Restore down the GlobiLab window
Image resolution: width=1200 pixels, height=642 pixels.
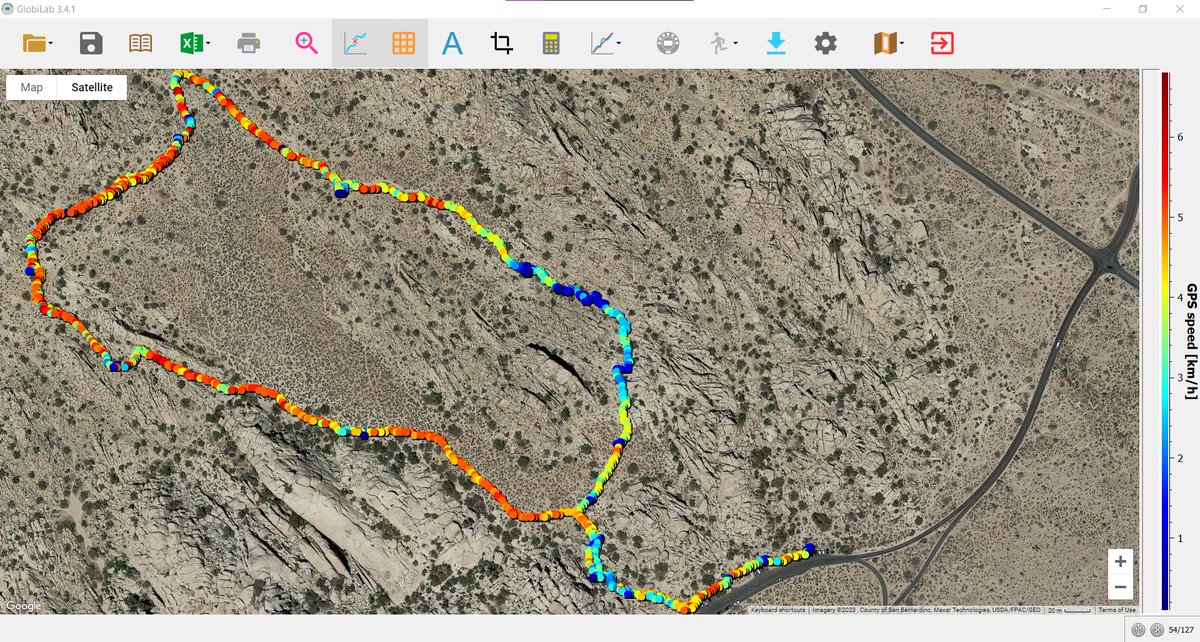(x=1143, y=8)
